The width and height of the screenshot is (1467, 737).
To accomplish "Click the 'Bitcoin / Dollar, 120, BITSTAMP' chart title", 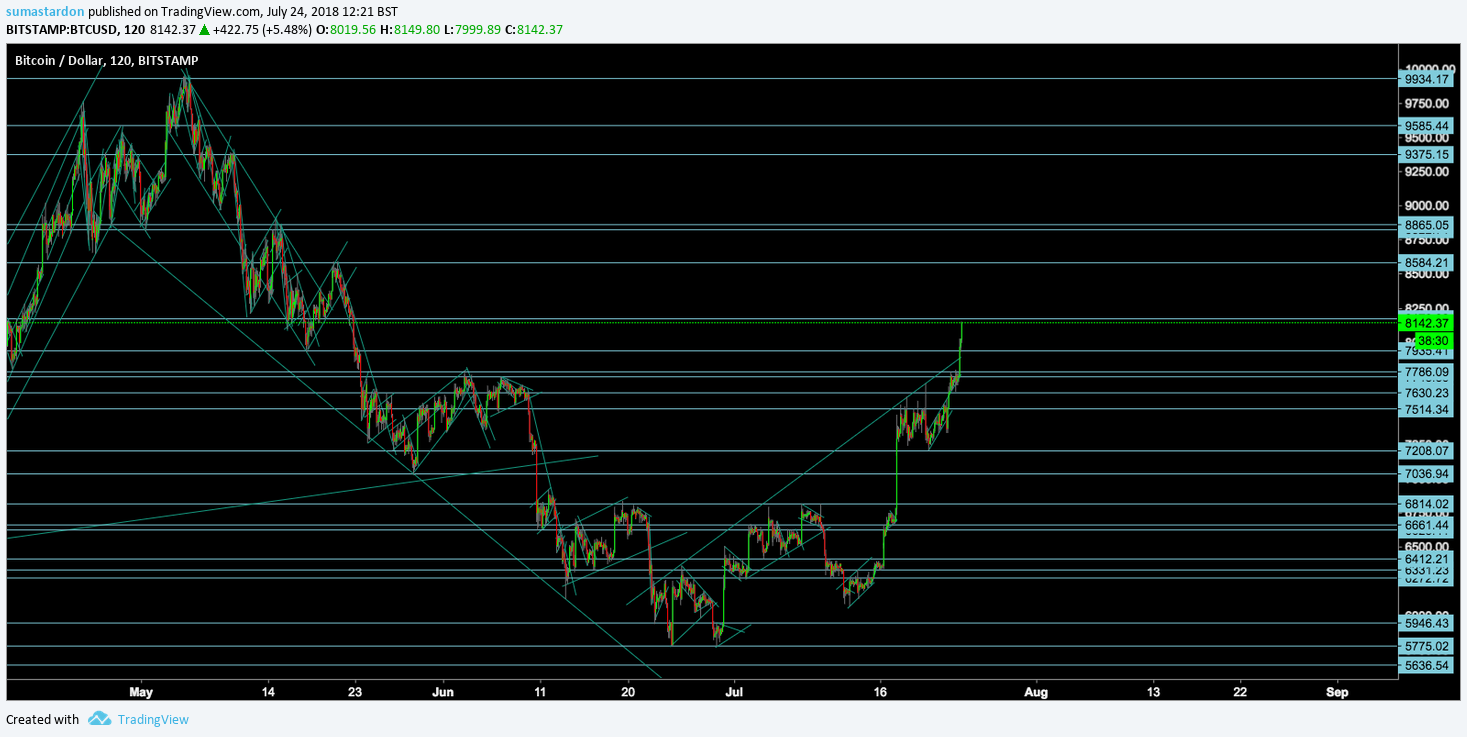I will pyautogui.click(x=106, y=61).
